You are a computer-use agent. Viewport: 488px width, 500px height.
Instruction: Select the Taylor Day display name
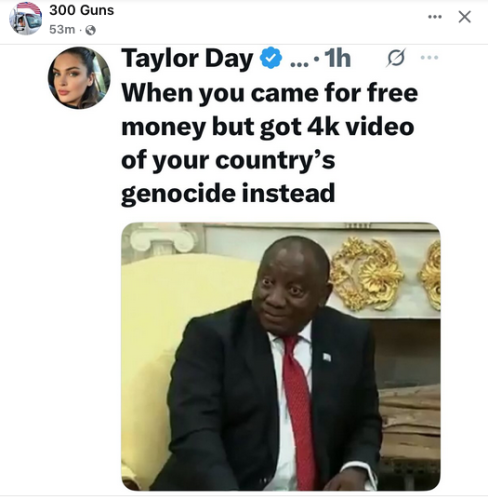(x=187, y=59)
